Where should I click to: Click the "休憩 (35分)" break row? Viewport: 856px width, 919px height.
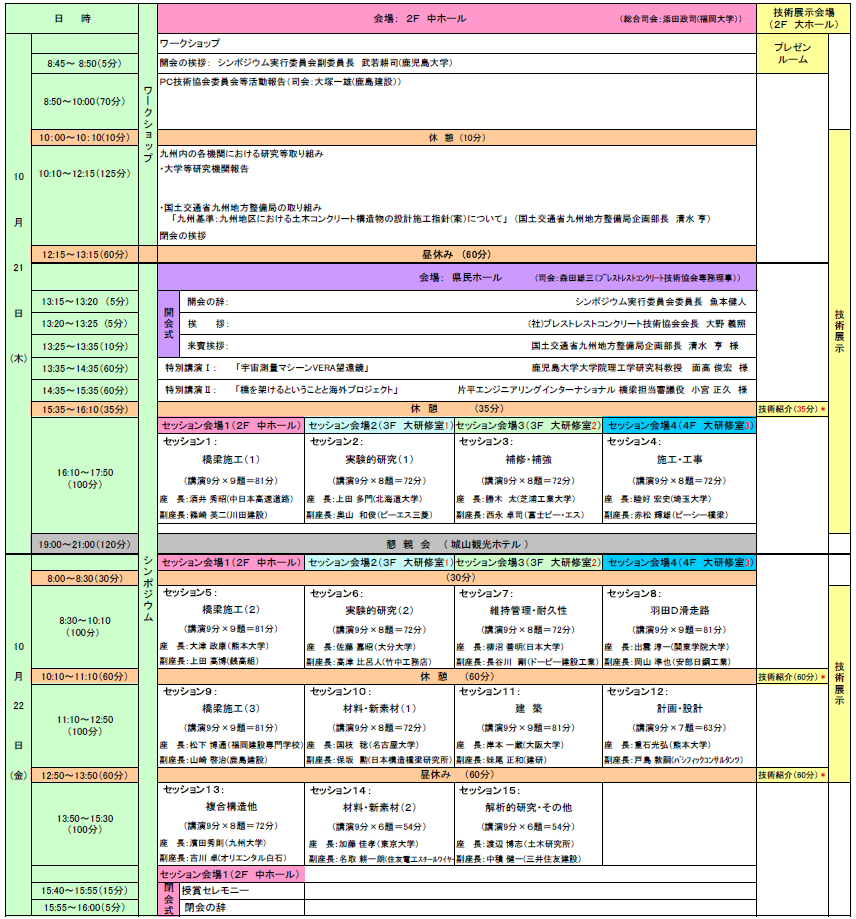pos(456,409)
